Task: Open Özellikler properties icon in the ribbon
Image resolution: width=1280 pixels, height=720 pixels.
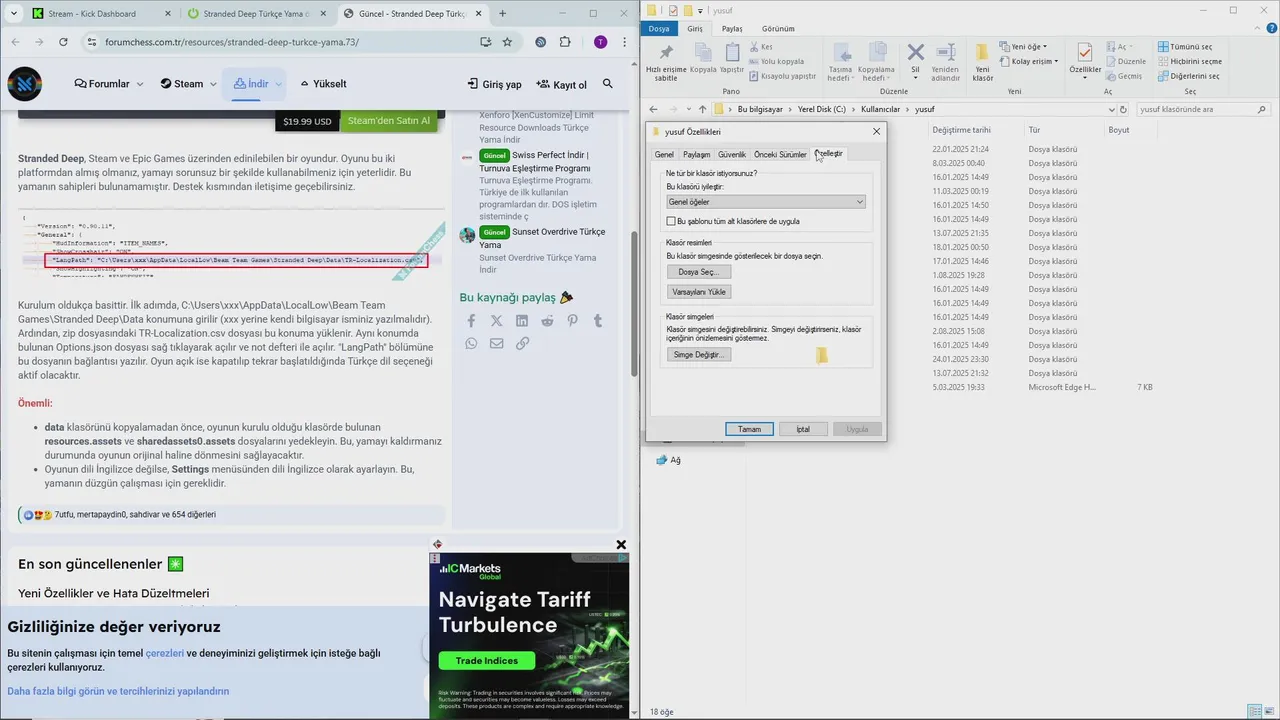Action: [1085, 53]
